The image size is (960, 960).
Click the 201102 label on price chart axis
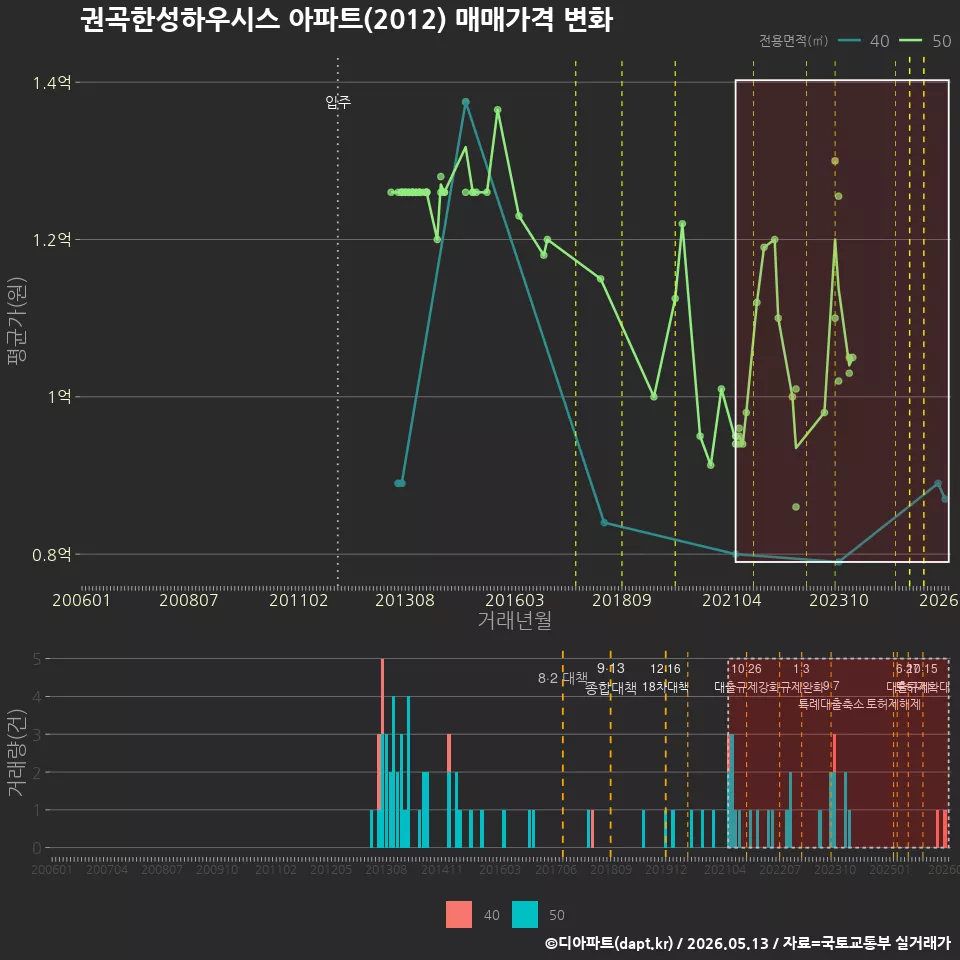(299, 600)
